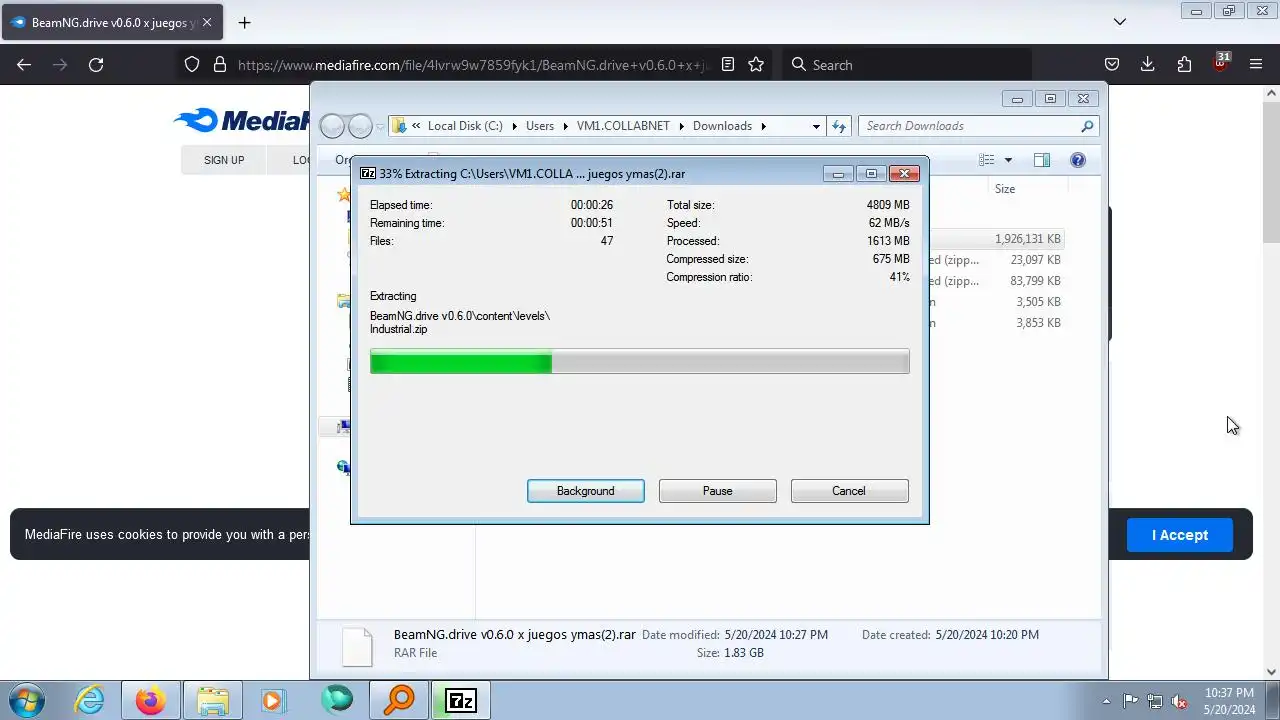Switch to 7-Zip on the taskbar
Viewport: 1280px width, 720px height.
tap(461, 700)
